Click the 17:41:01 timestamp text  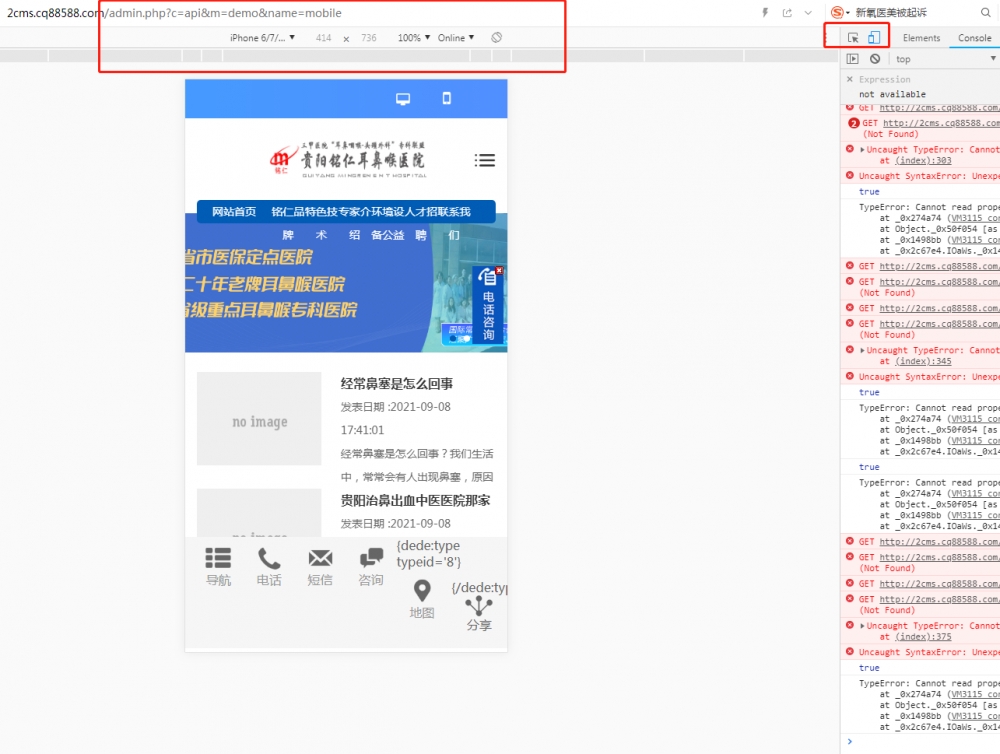click(x=362, y=430)
